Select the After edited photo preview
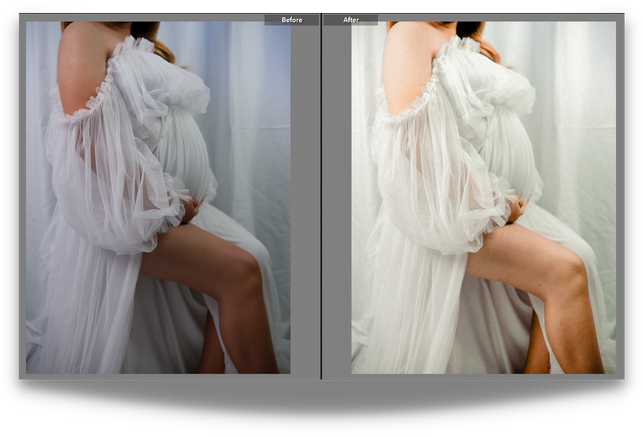Screen dimensions: 643x437 pos(483,198)
